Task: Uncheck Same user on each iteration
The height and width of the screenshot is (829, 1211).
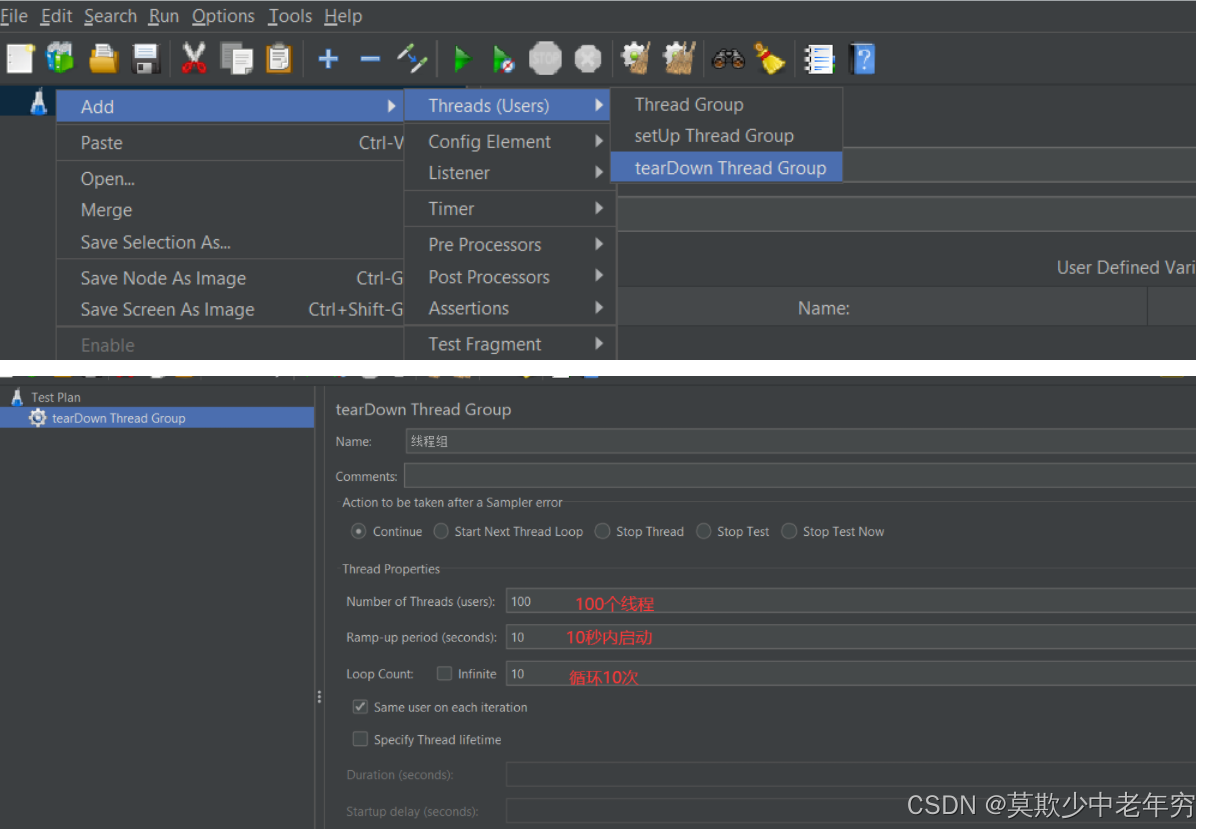Action: (x=360, y=707)
